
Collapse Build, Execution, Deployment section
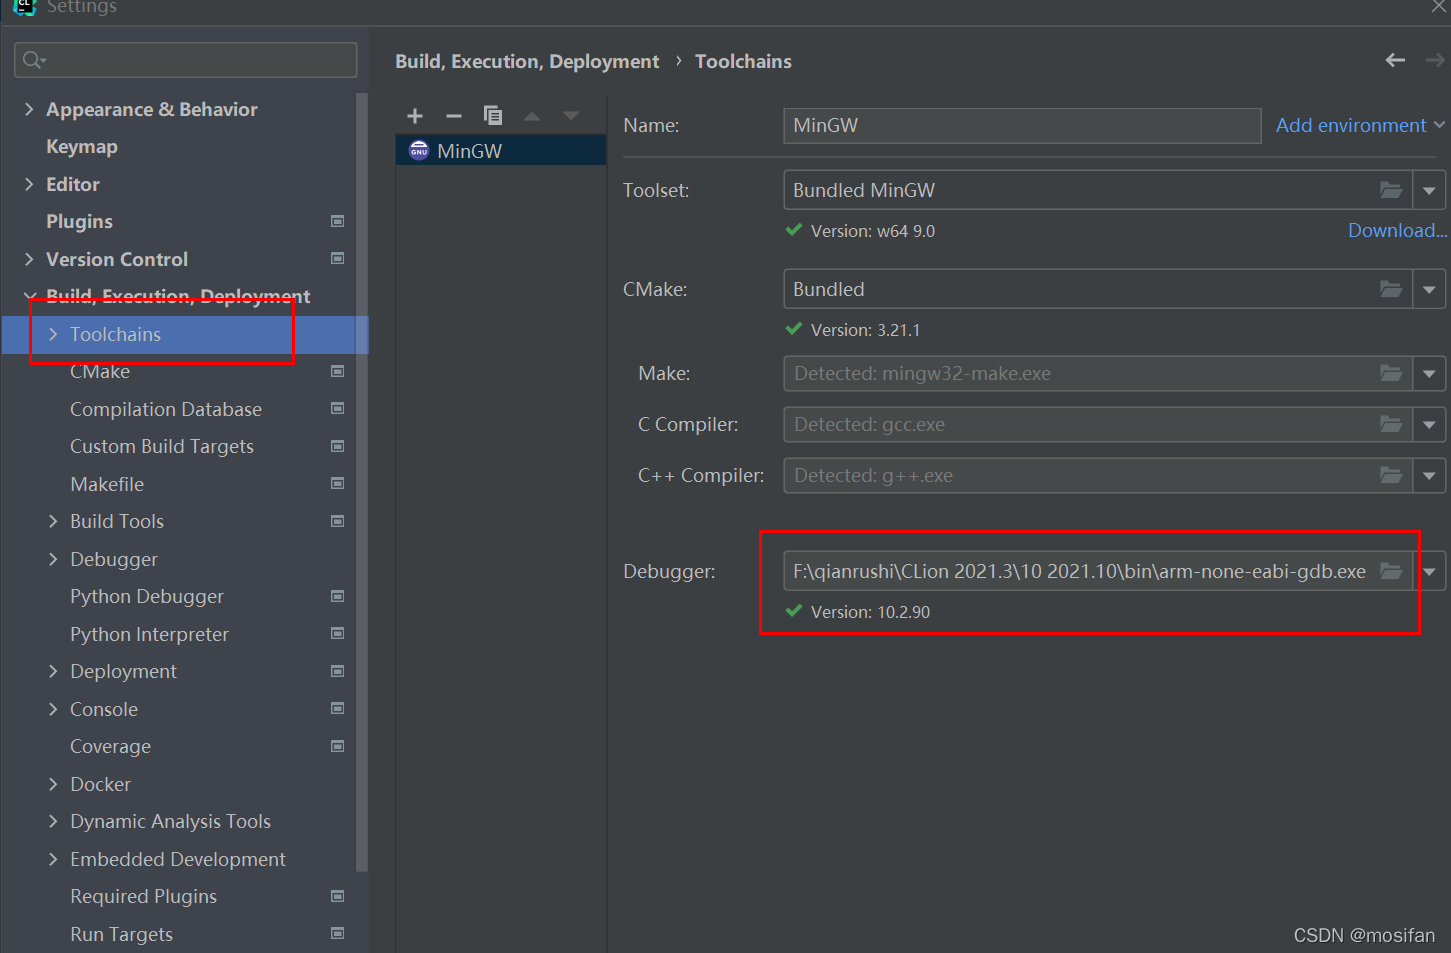coord(29,296)
